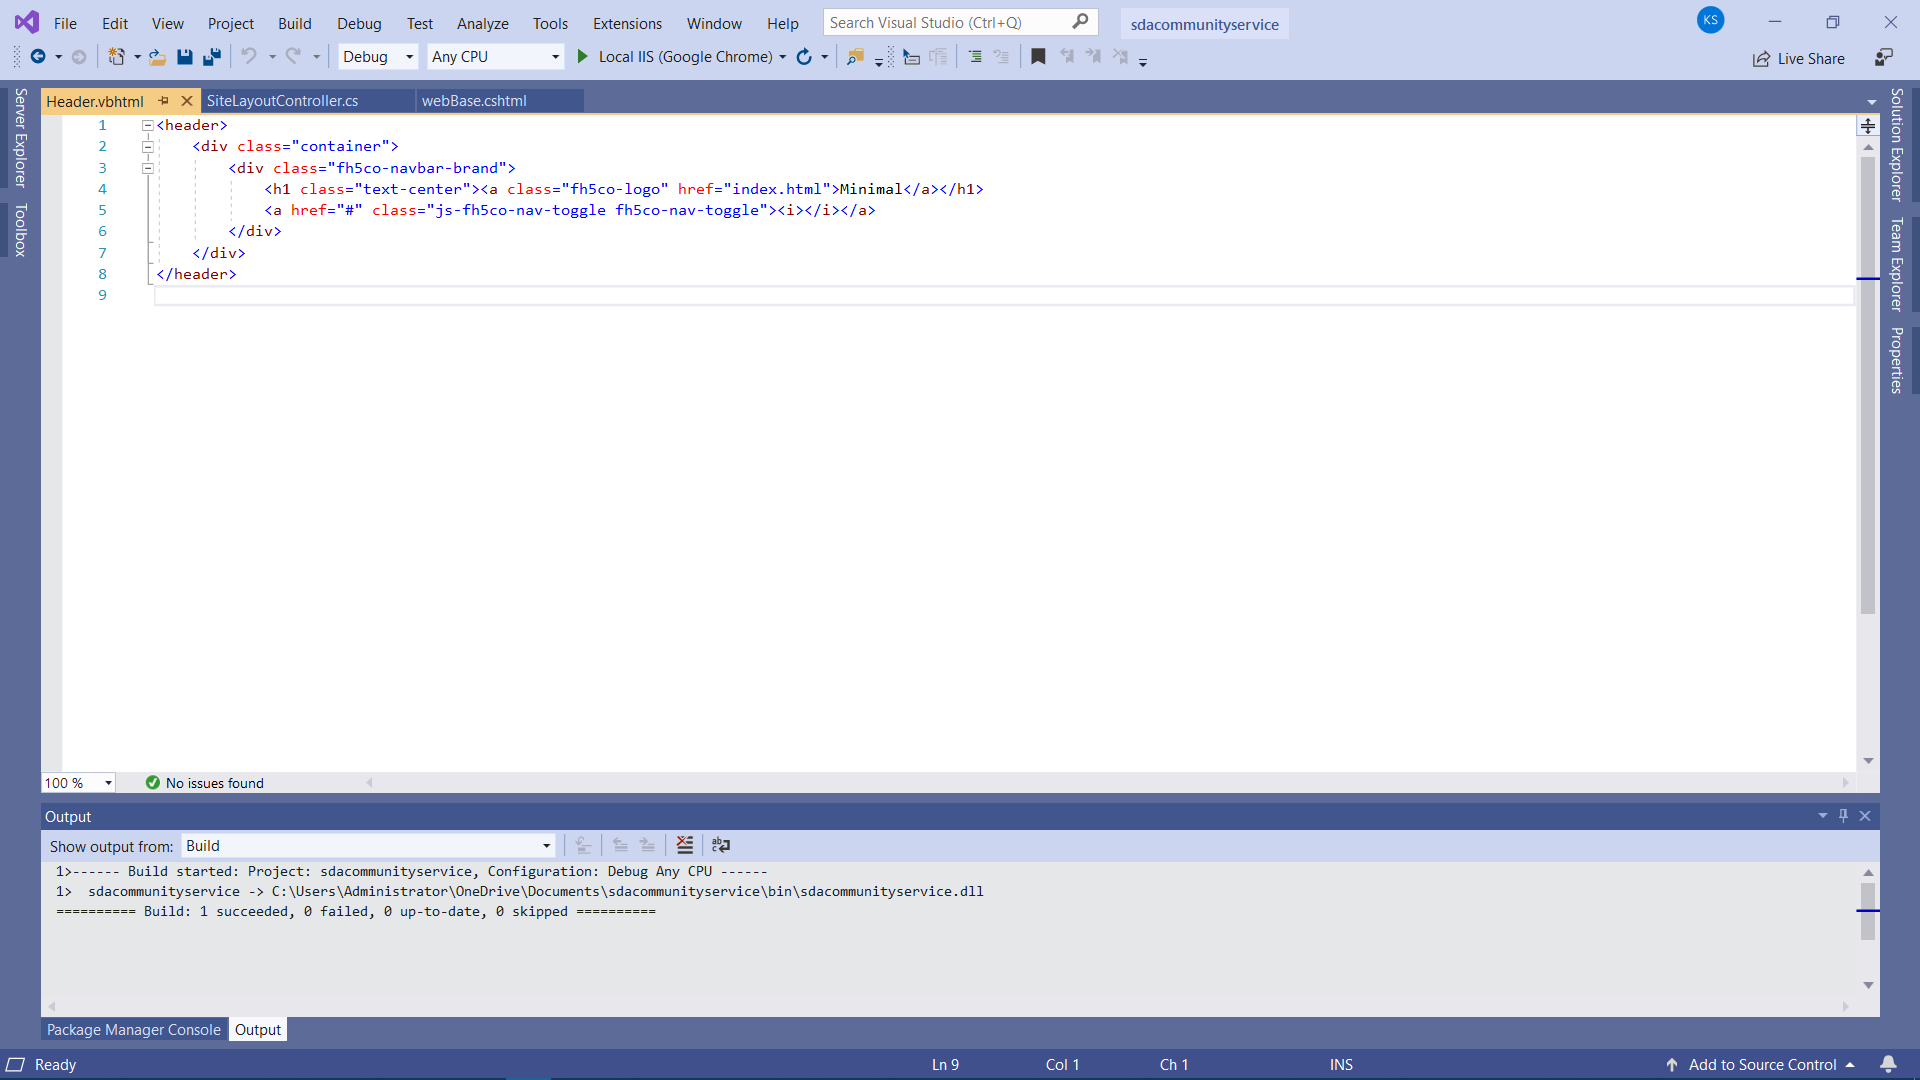
Task: Click the notifications bell icon
Action: [x=1888, y=1064]
